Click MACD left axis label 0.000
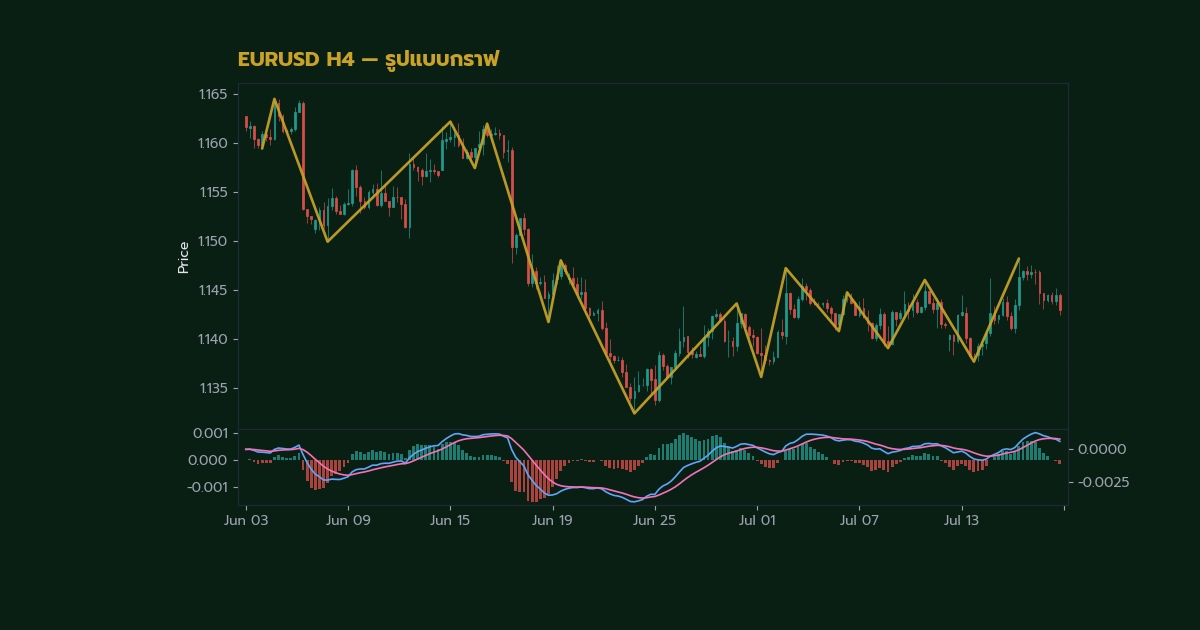The image size is (1200, 630). click(209, 460)
